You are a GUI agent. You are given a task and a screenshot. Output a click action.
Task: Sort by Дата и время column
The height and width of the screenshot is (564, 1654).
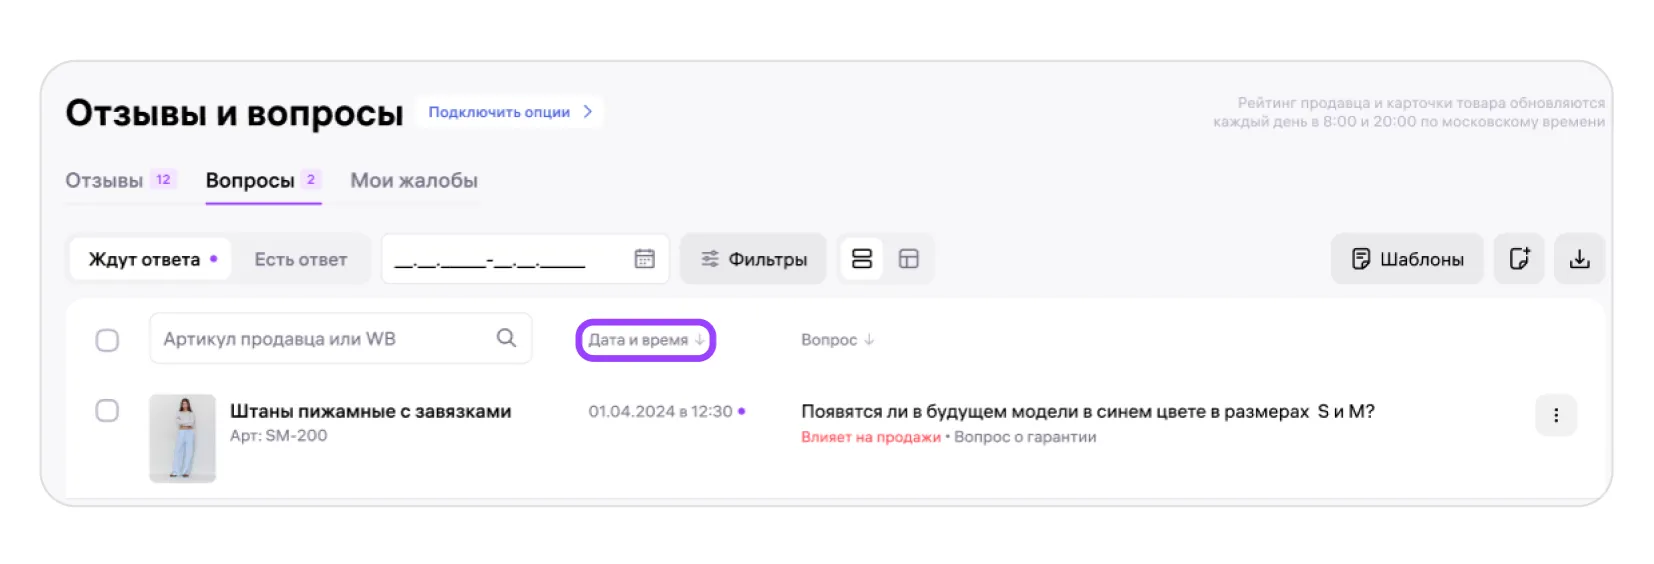click(x=645, y=340)
